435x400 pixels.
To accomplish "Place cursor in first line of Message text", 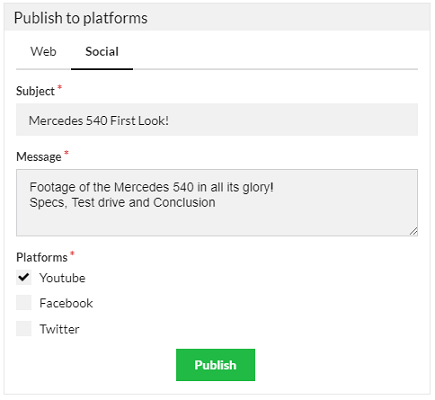I will click(x=151, y=187).
